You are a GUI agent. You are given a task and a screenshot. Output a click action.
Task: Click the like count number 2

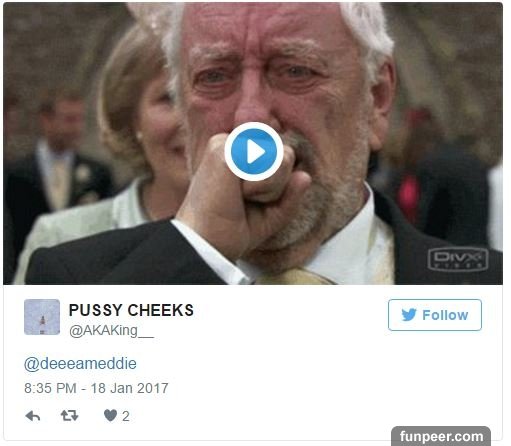click(x=126, y=416)
